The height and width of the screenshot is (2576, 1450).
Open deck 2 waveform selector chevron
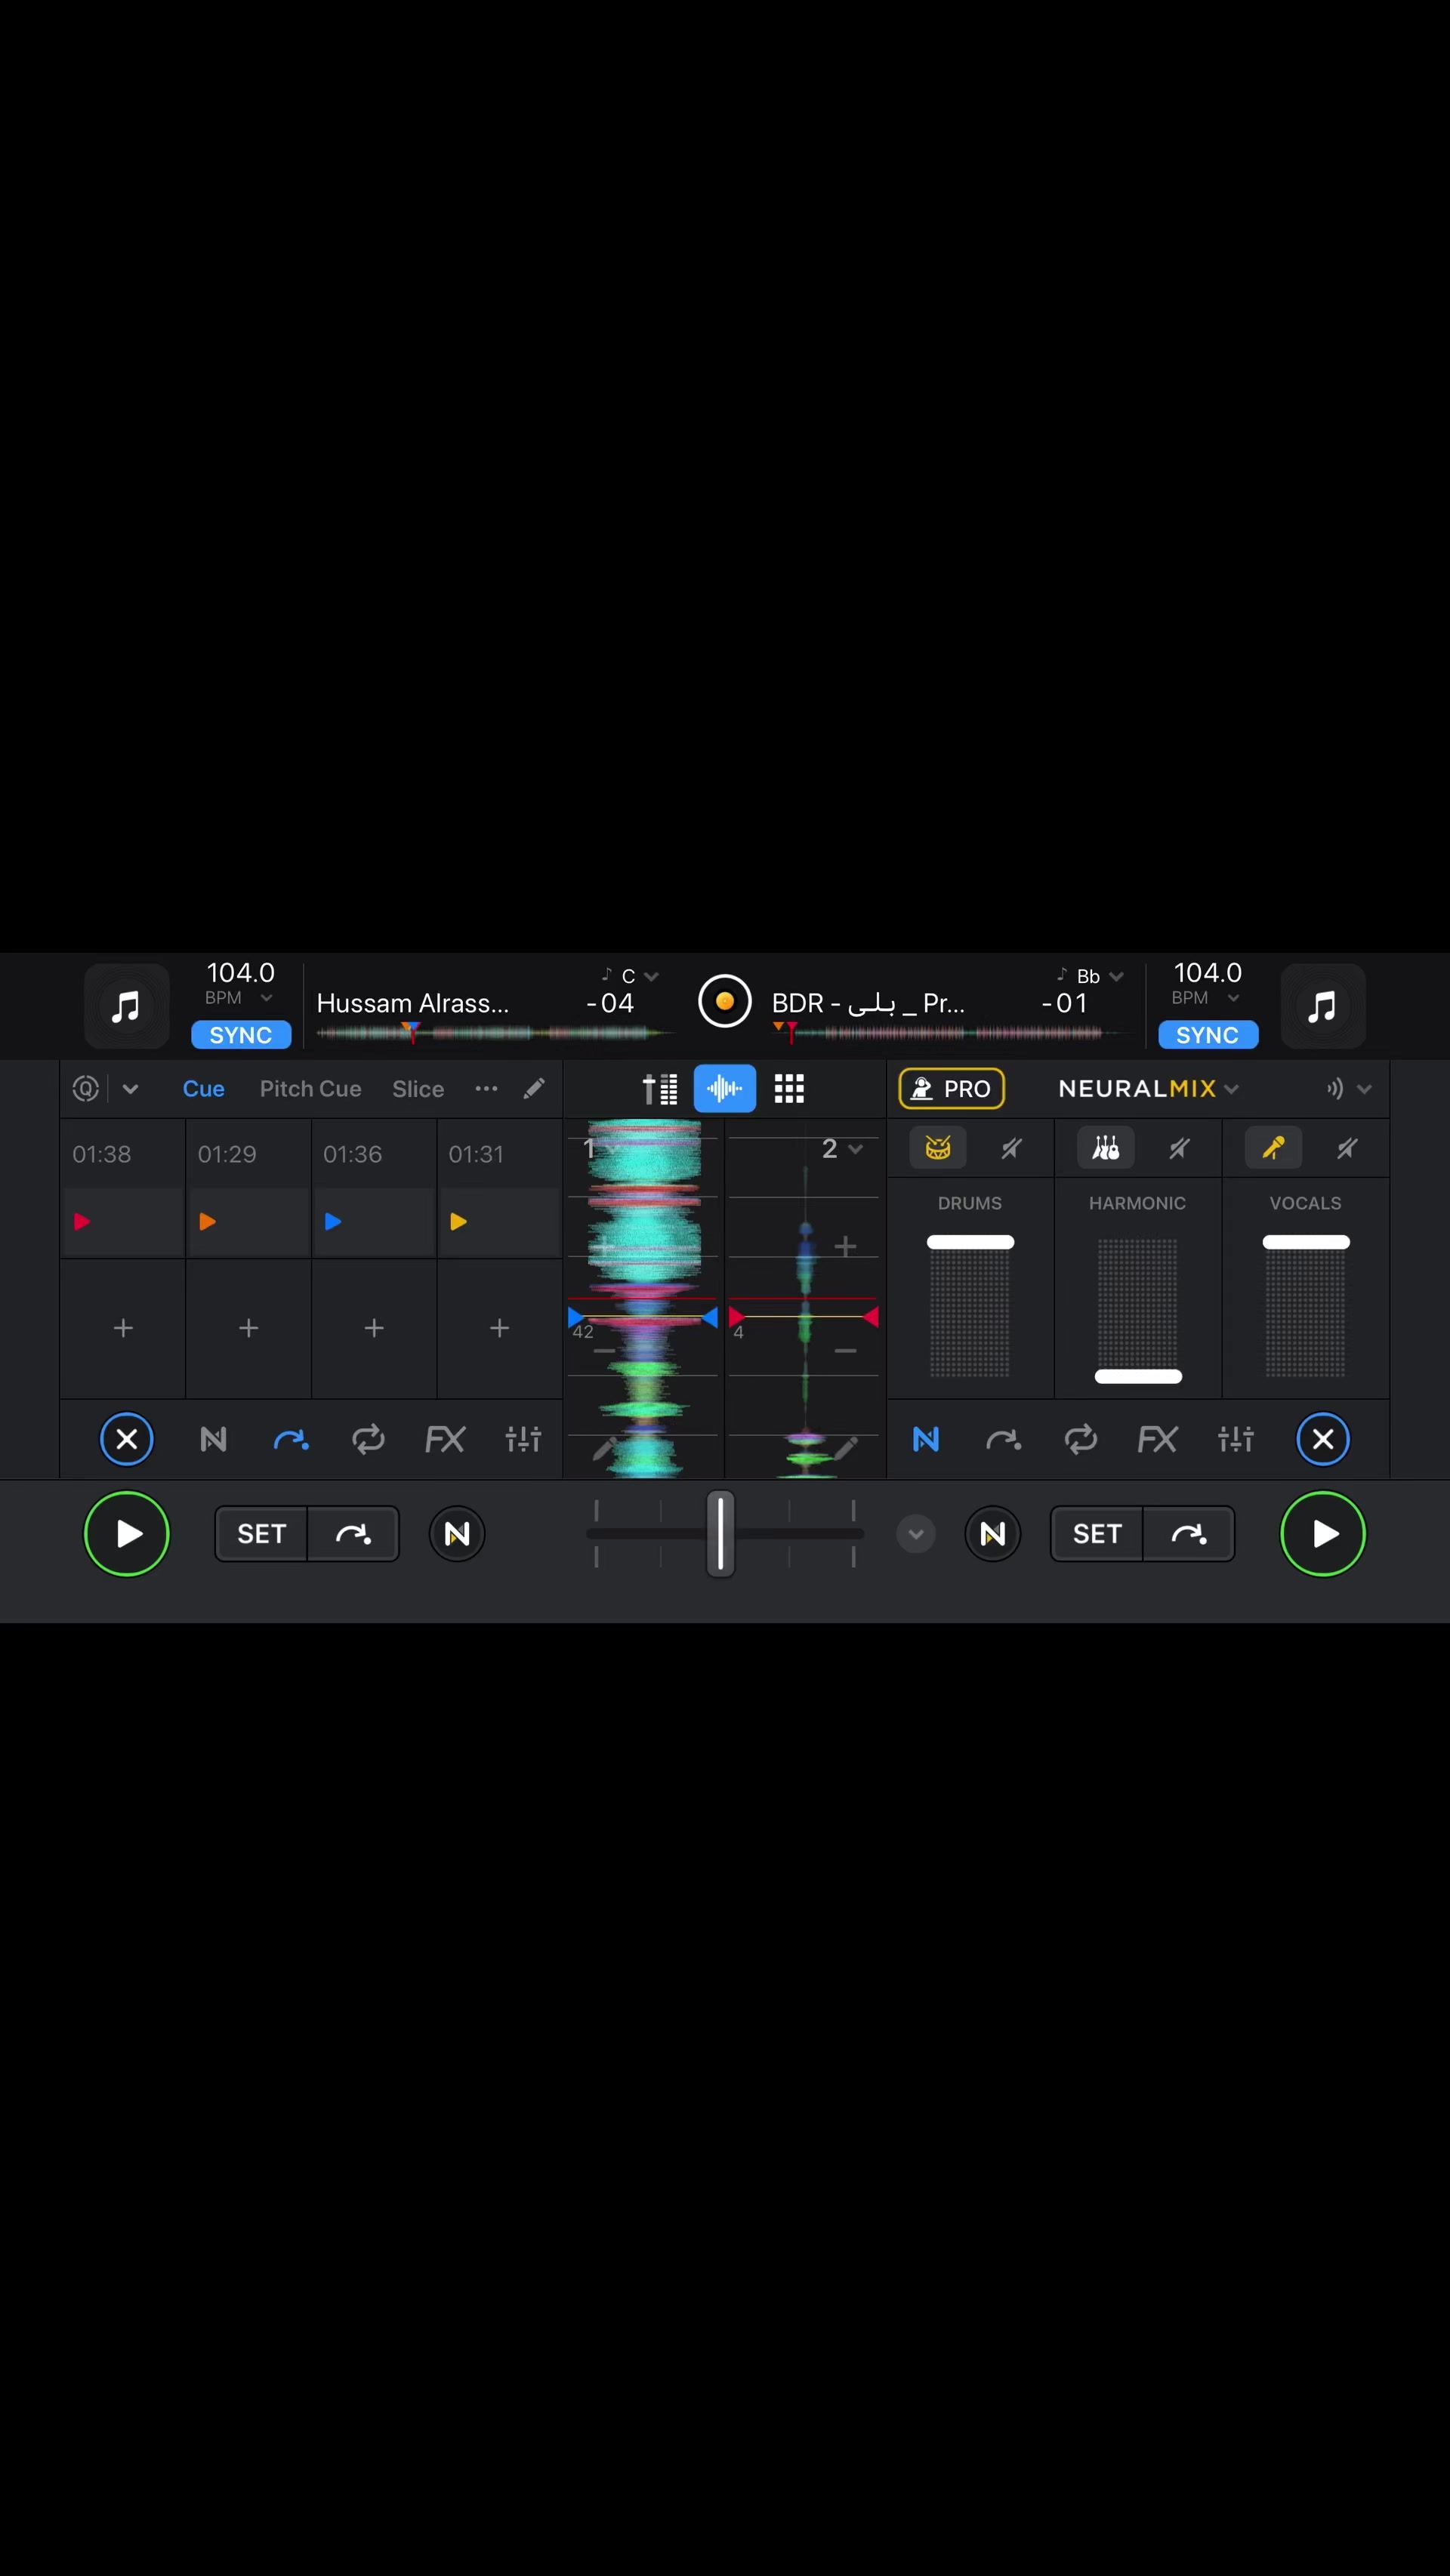[855, 1149]
